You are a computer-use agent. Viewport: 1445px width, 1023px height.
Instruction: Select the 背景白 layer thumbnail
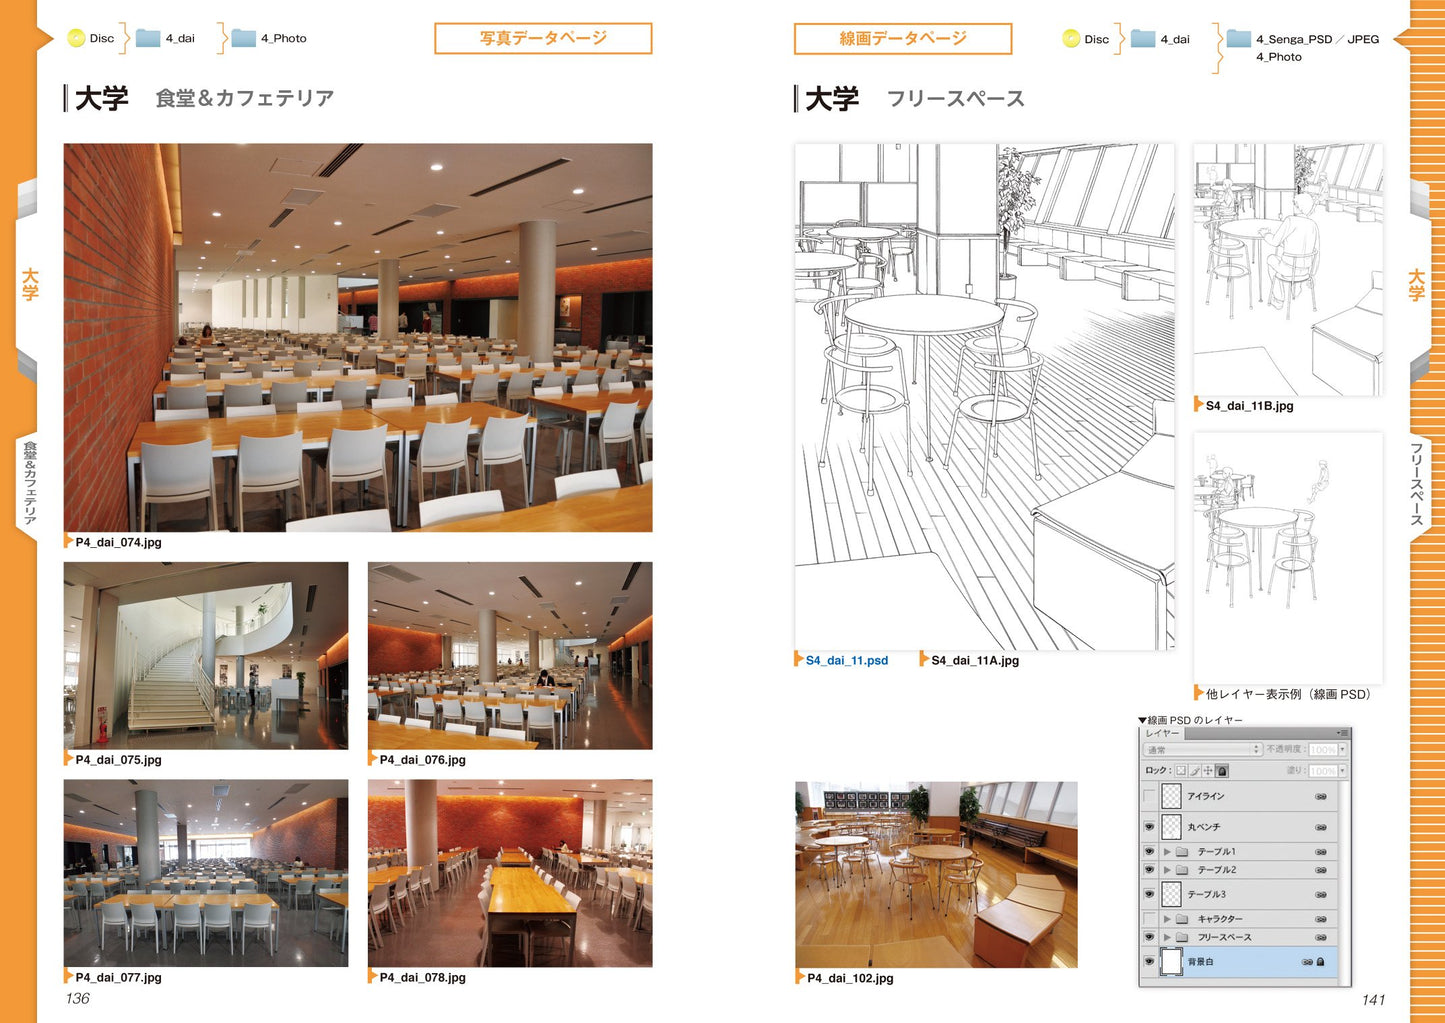(1171, 962)
